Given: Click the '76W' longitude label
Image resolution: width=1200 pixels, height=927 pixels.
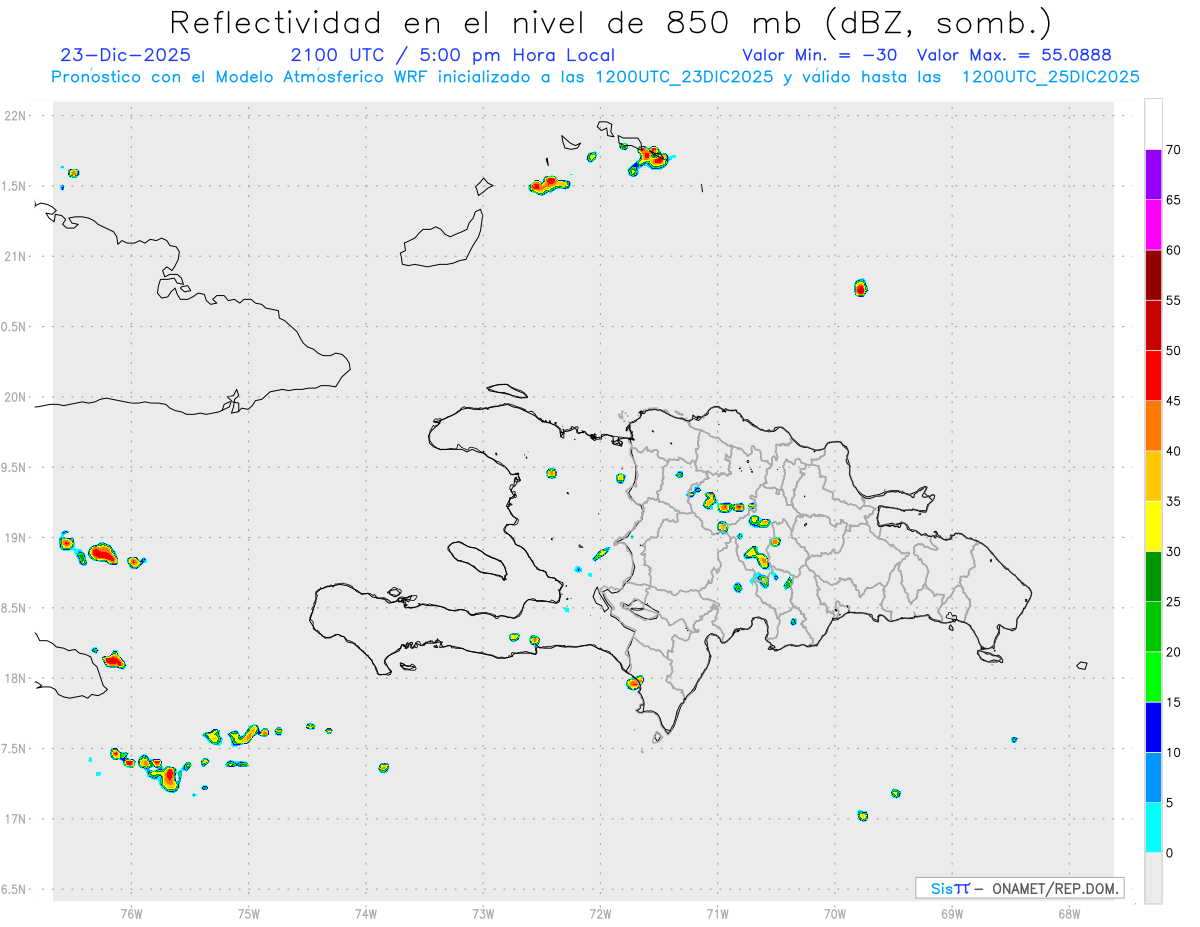Looking at the screenshot, I should coord(131,913).
